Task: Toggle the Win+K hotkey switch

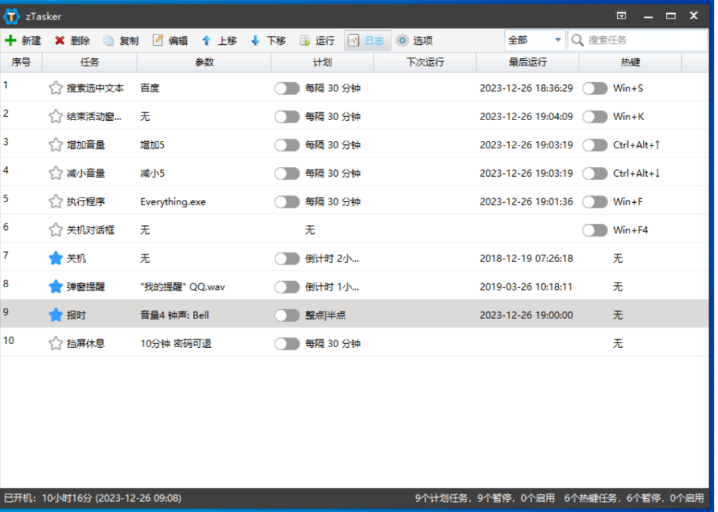Action: 595,116
